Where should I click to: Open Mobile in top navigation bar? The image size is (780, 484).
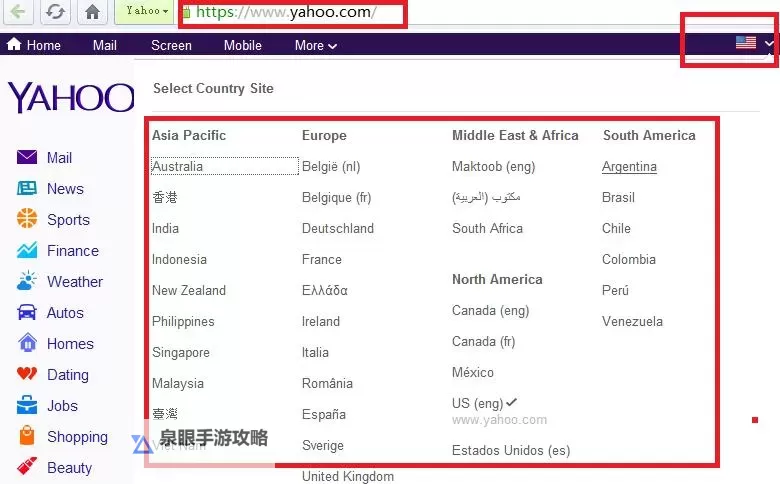[243, 45]
